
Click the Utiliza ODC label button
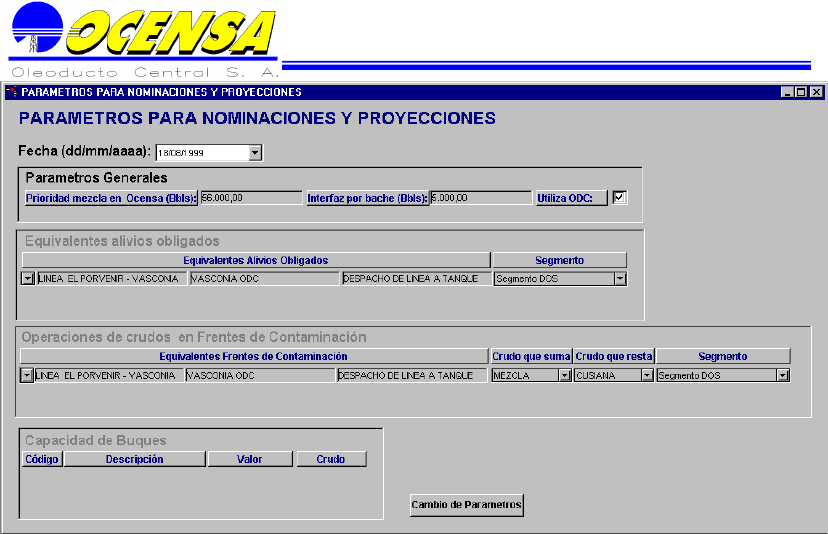[572, 198]
